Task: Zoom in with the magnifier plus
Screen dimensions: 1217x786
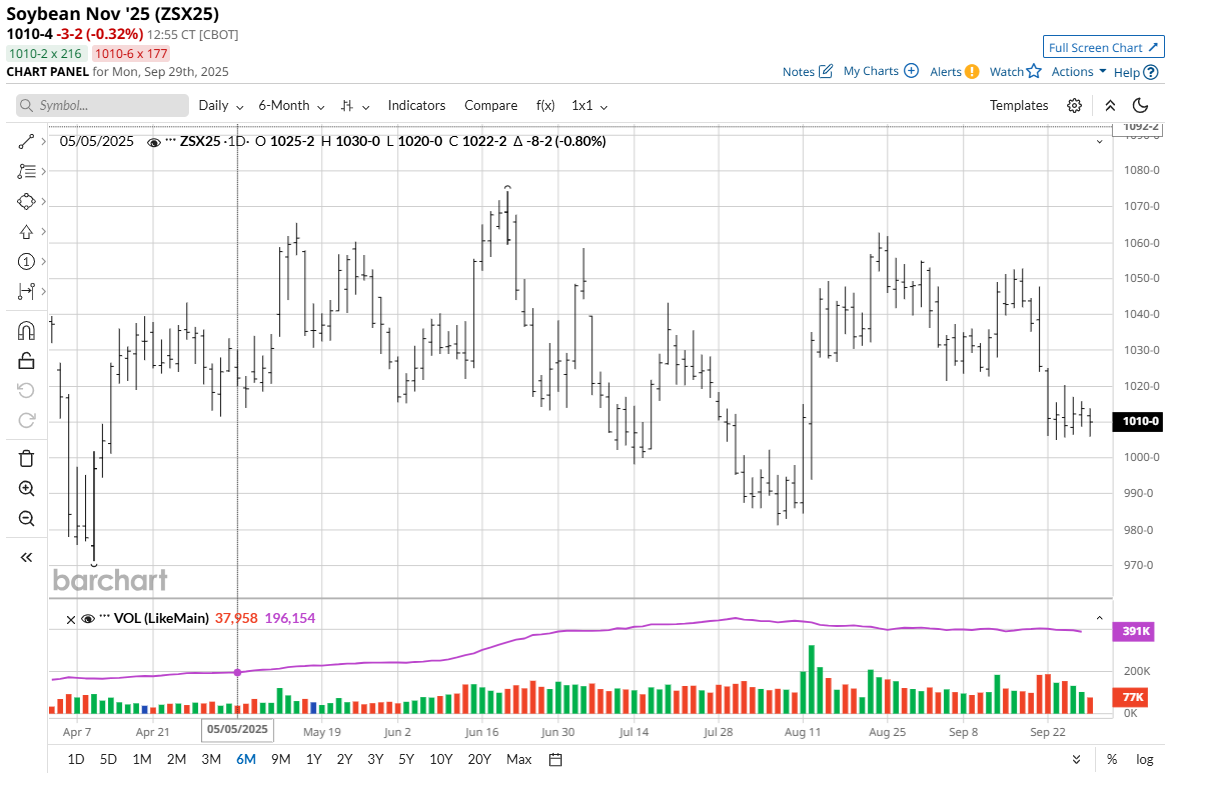Action: 26,489
